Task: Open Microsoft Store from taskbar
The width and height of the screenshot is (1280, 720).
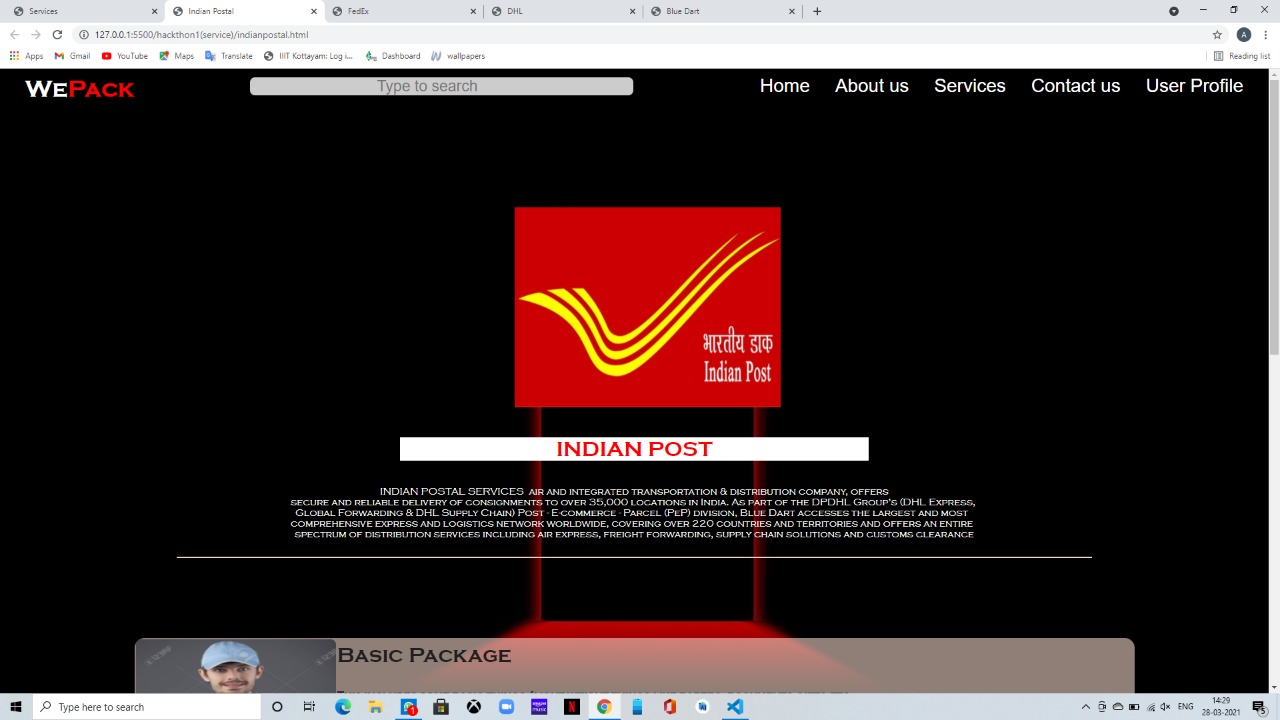Action: [441, 707]
